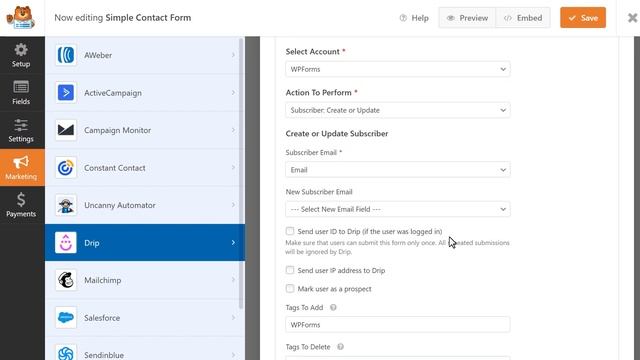This screenshot has width=640, height=360.
Task: Open the Select Account dropdown
Action: pos(398,69)
